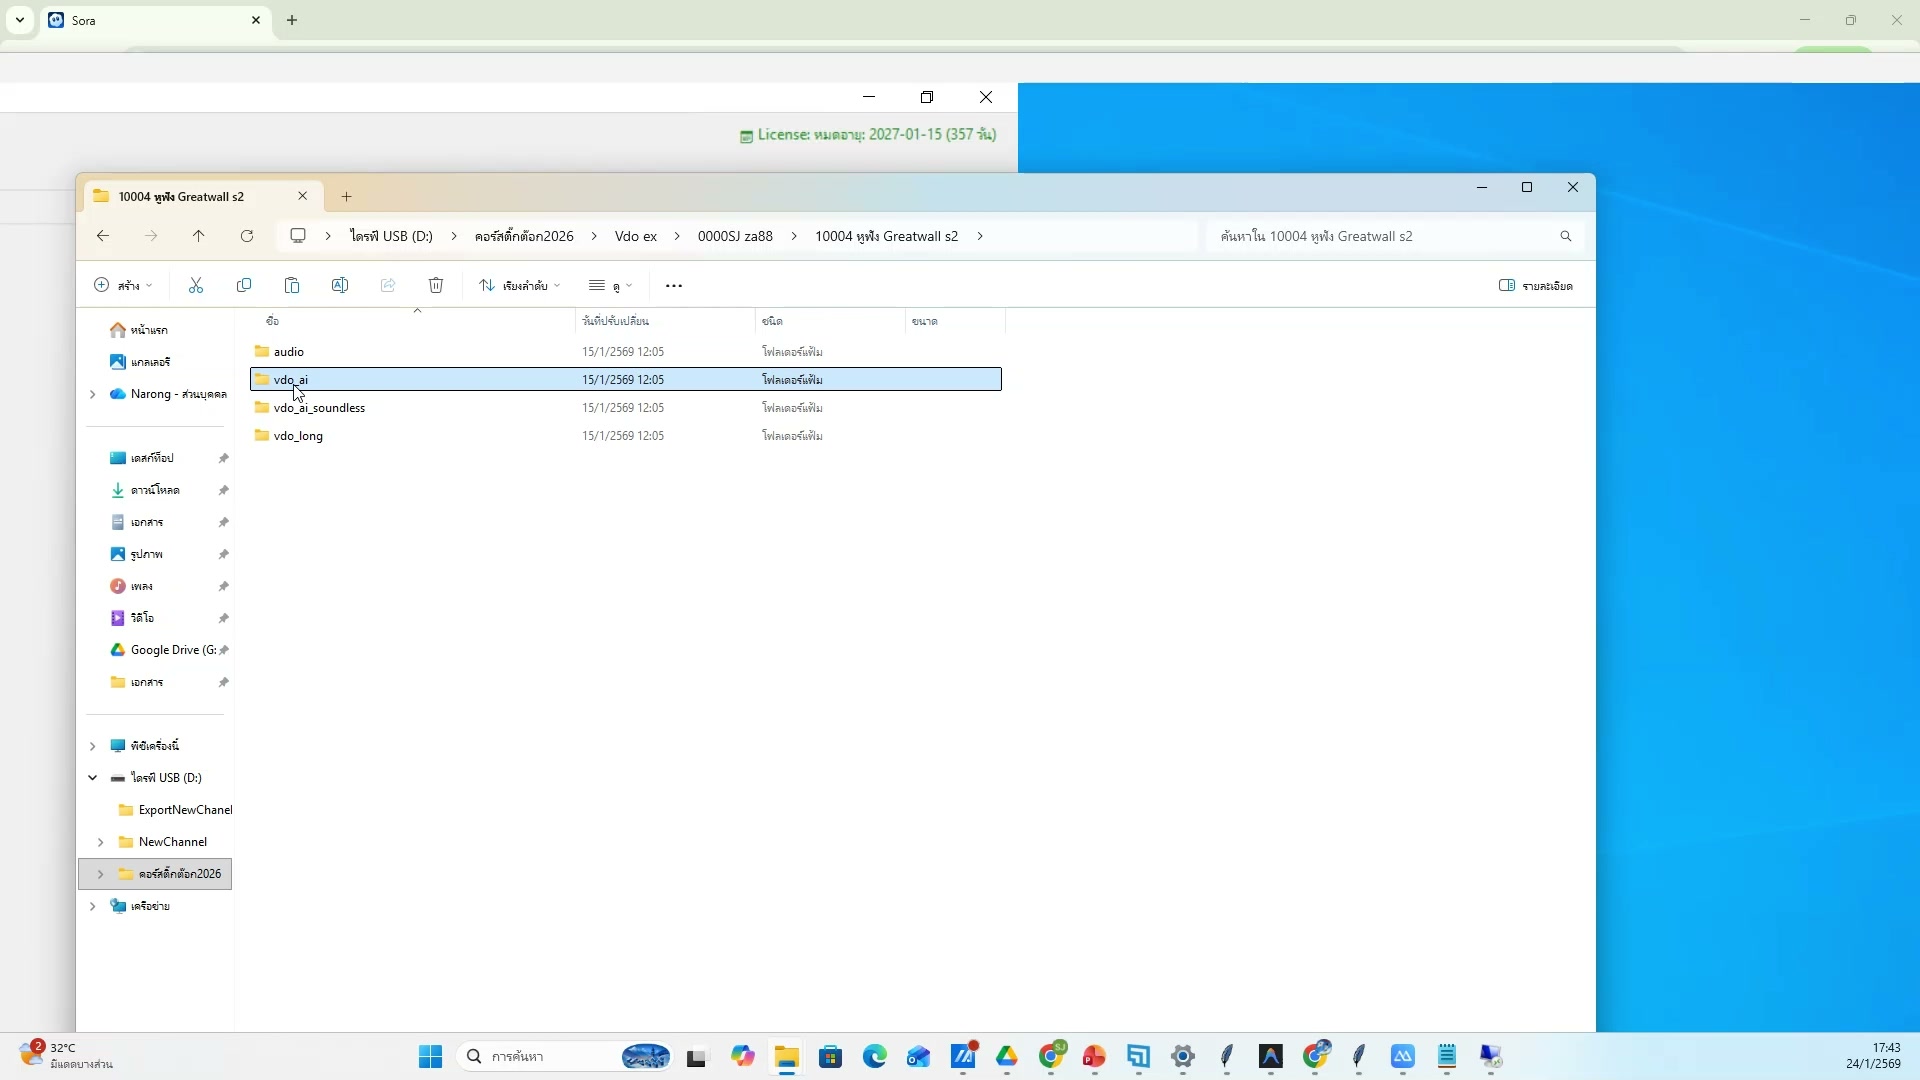This screenshot has width=1920, height=1080.
Task: Open the ดู view options dropdown
Action: click(x=611, y=285)
